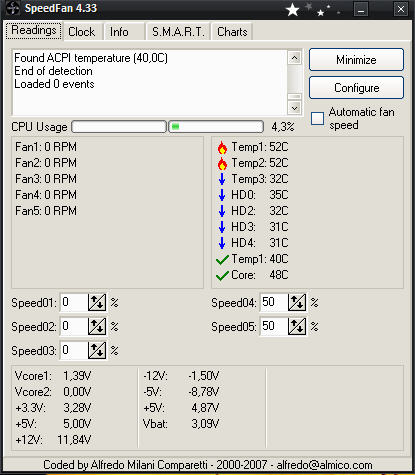
Task: Click the '+5V: 4,87V' reading
Action: click(181, 408)
